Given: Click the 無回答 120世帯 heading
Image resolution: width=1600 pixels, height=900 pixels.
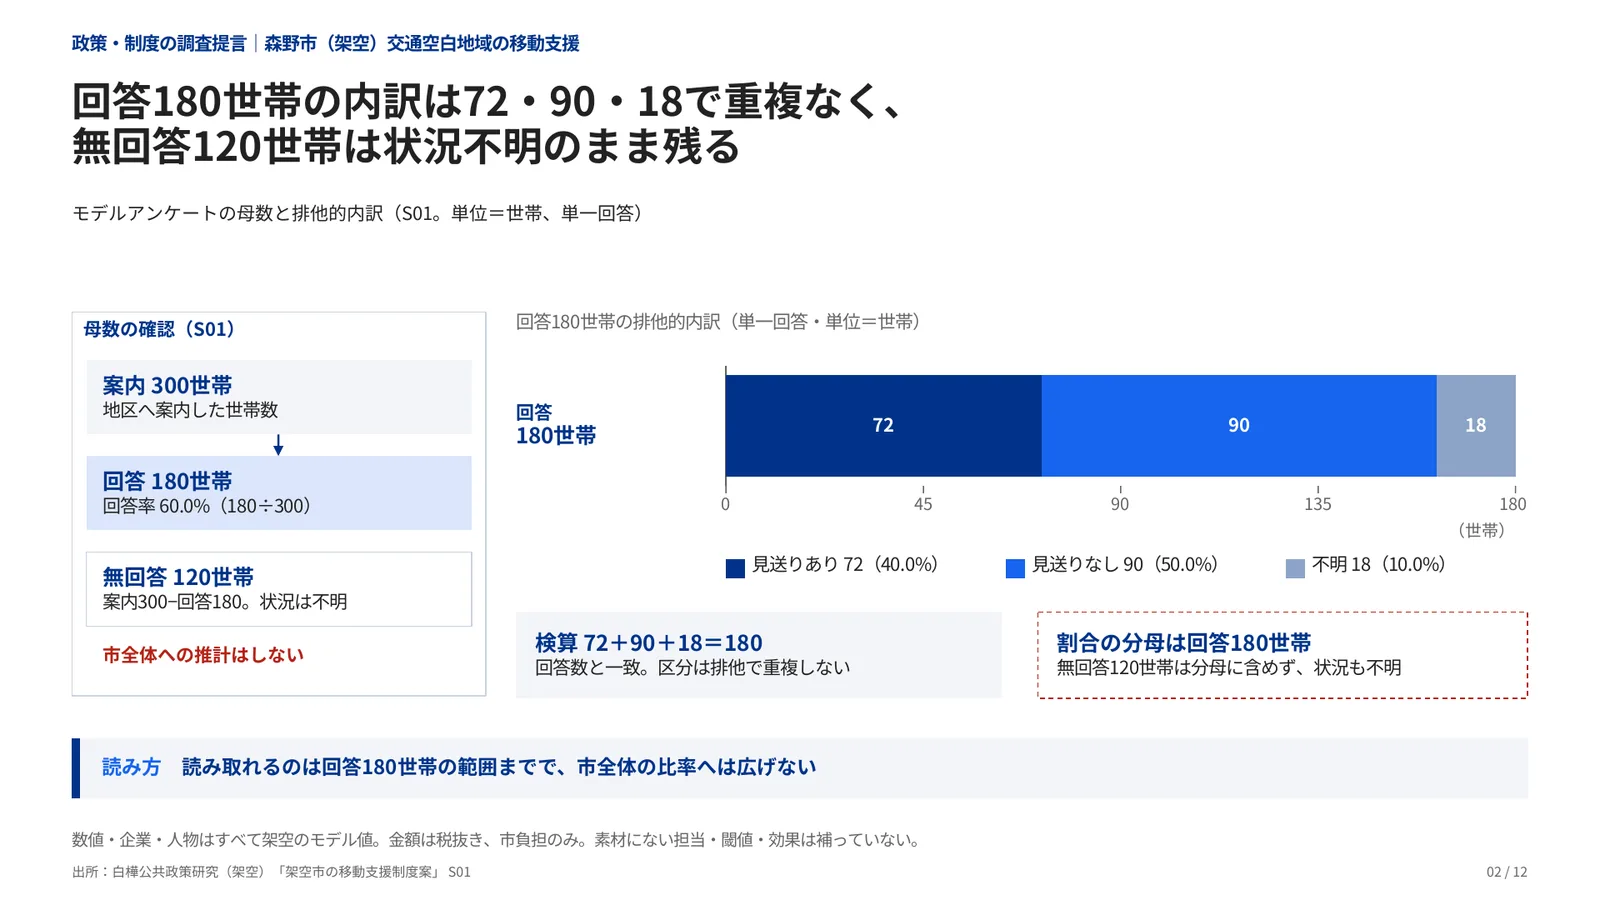Looking at the screenshot, I should 178,577.
